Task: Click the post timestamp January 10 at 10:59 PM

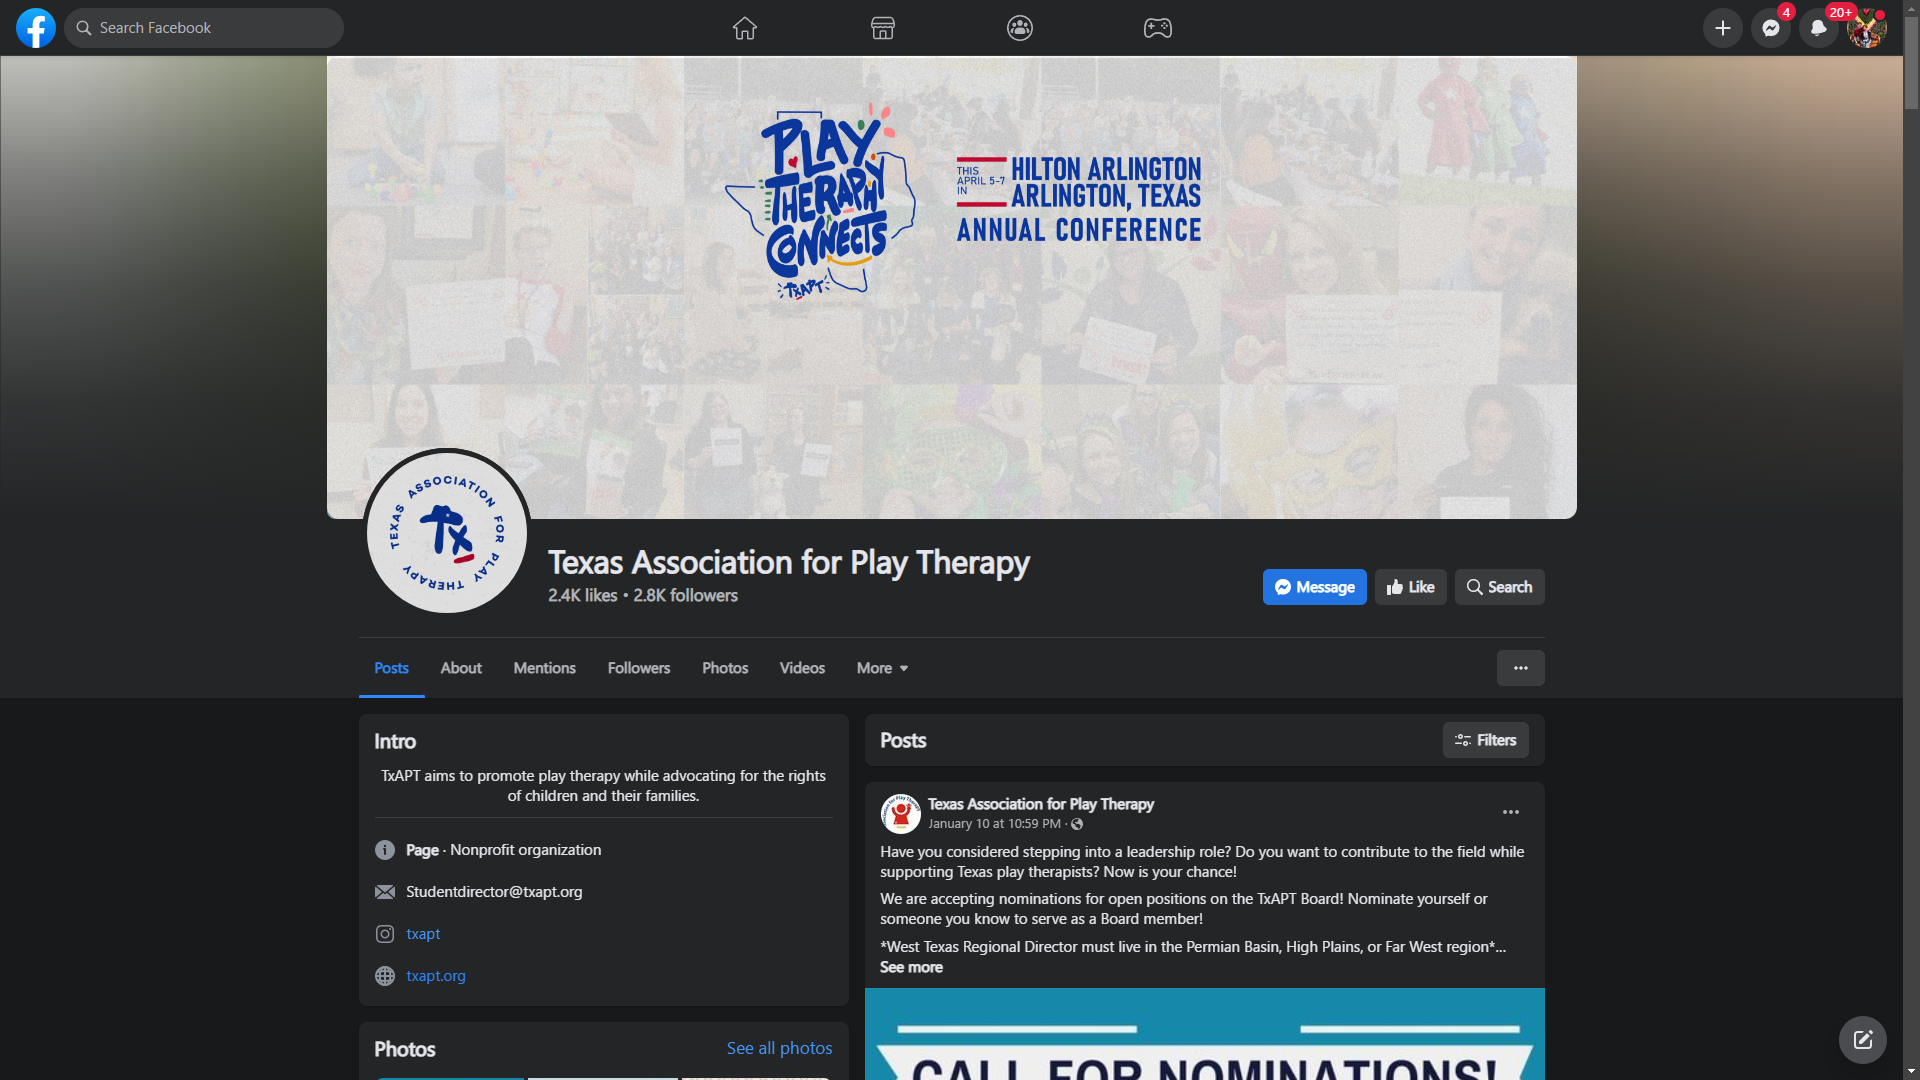Action: [994, 824]
